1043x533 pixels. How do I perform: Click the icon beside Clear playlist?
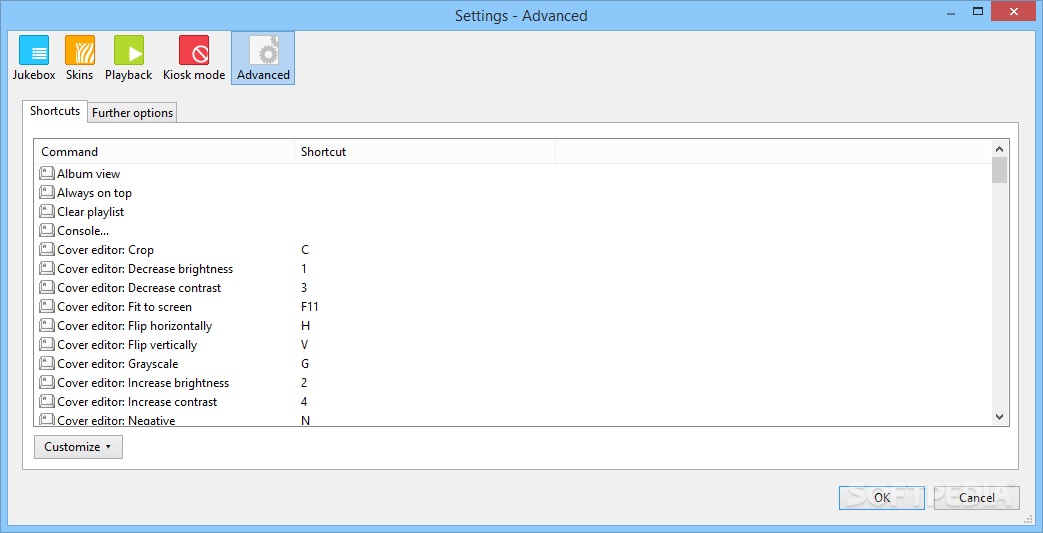[x=47, y=211]
